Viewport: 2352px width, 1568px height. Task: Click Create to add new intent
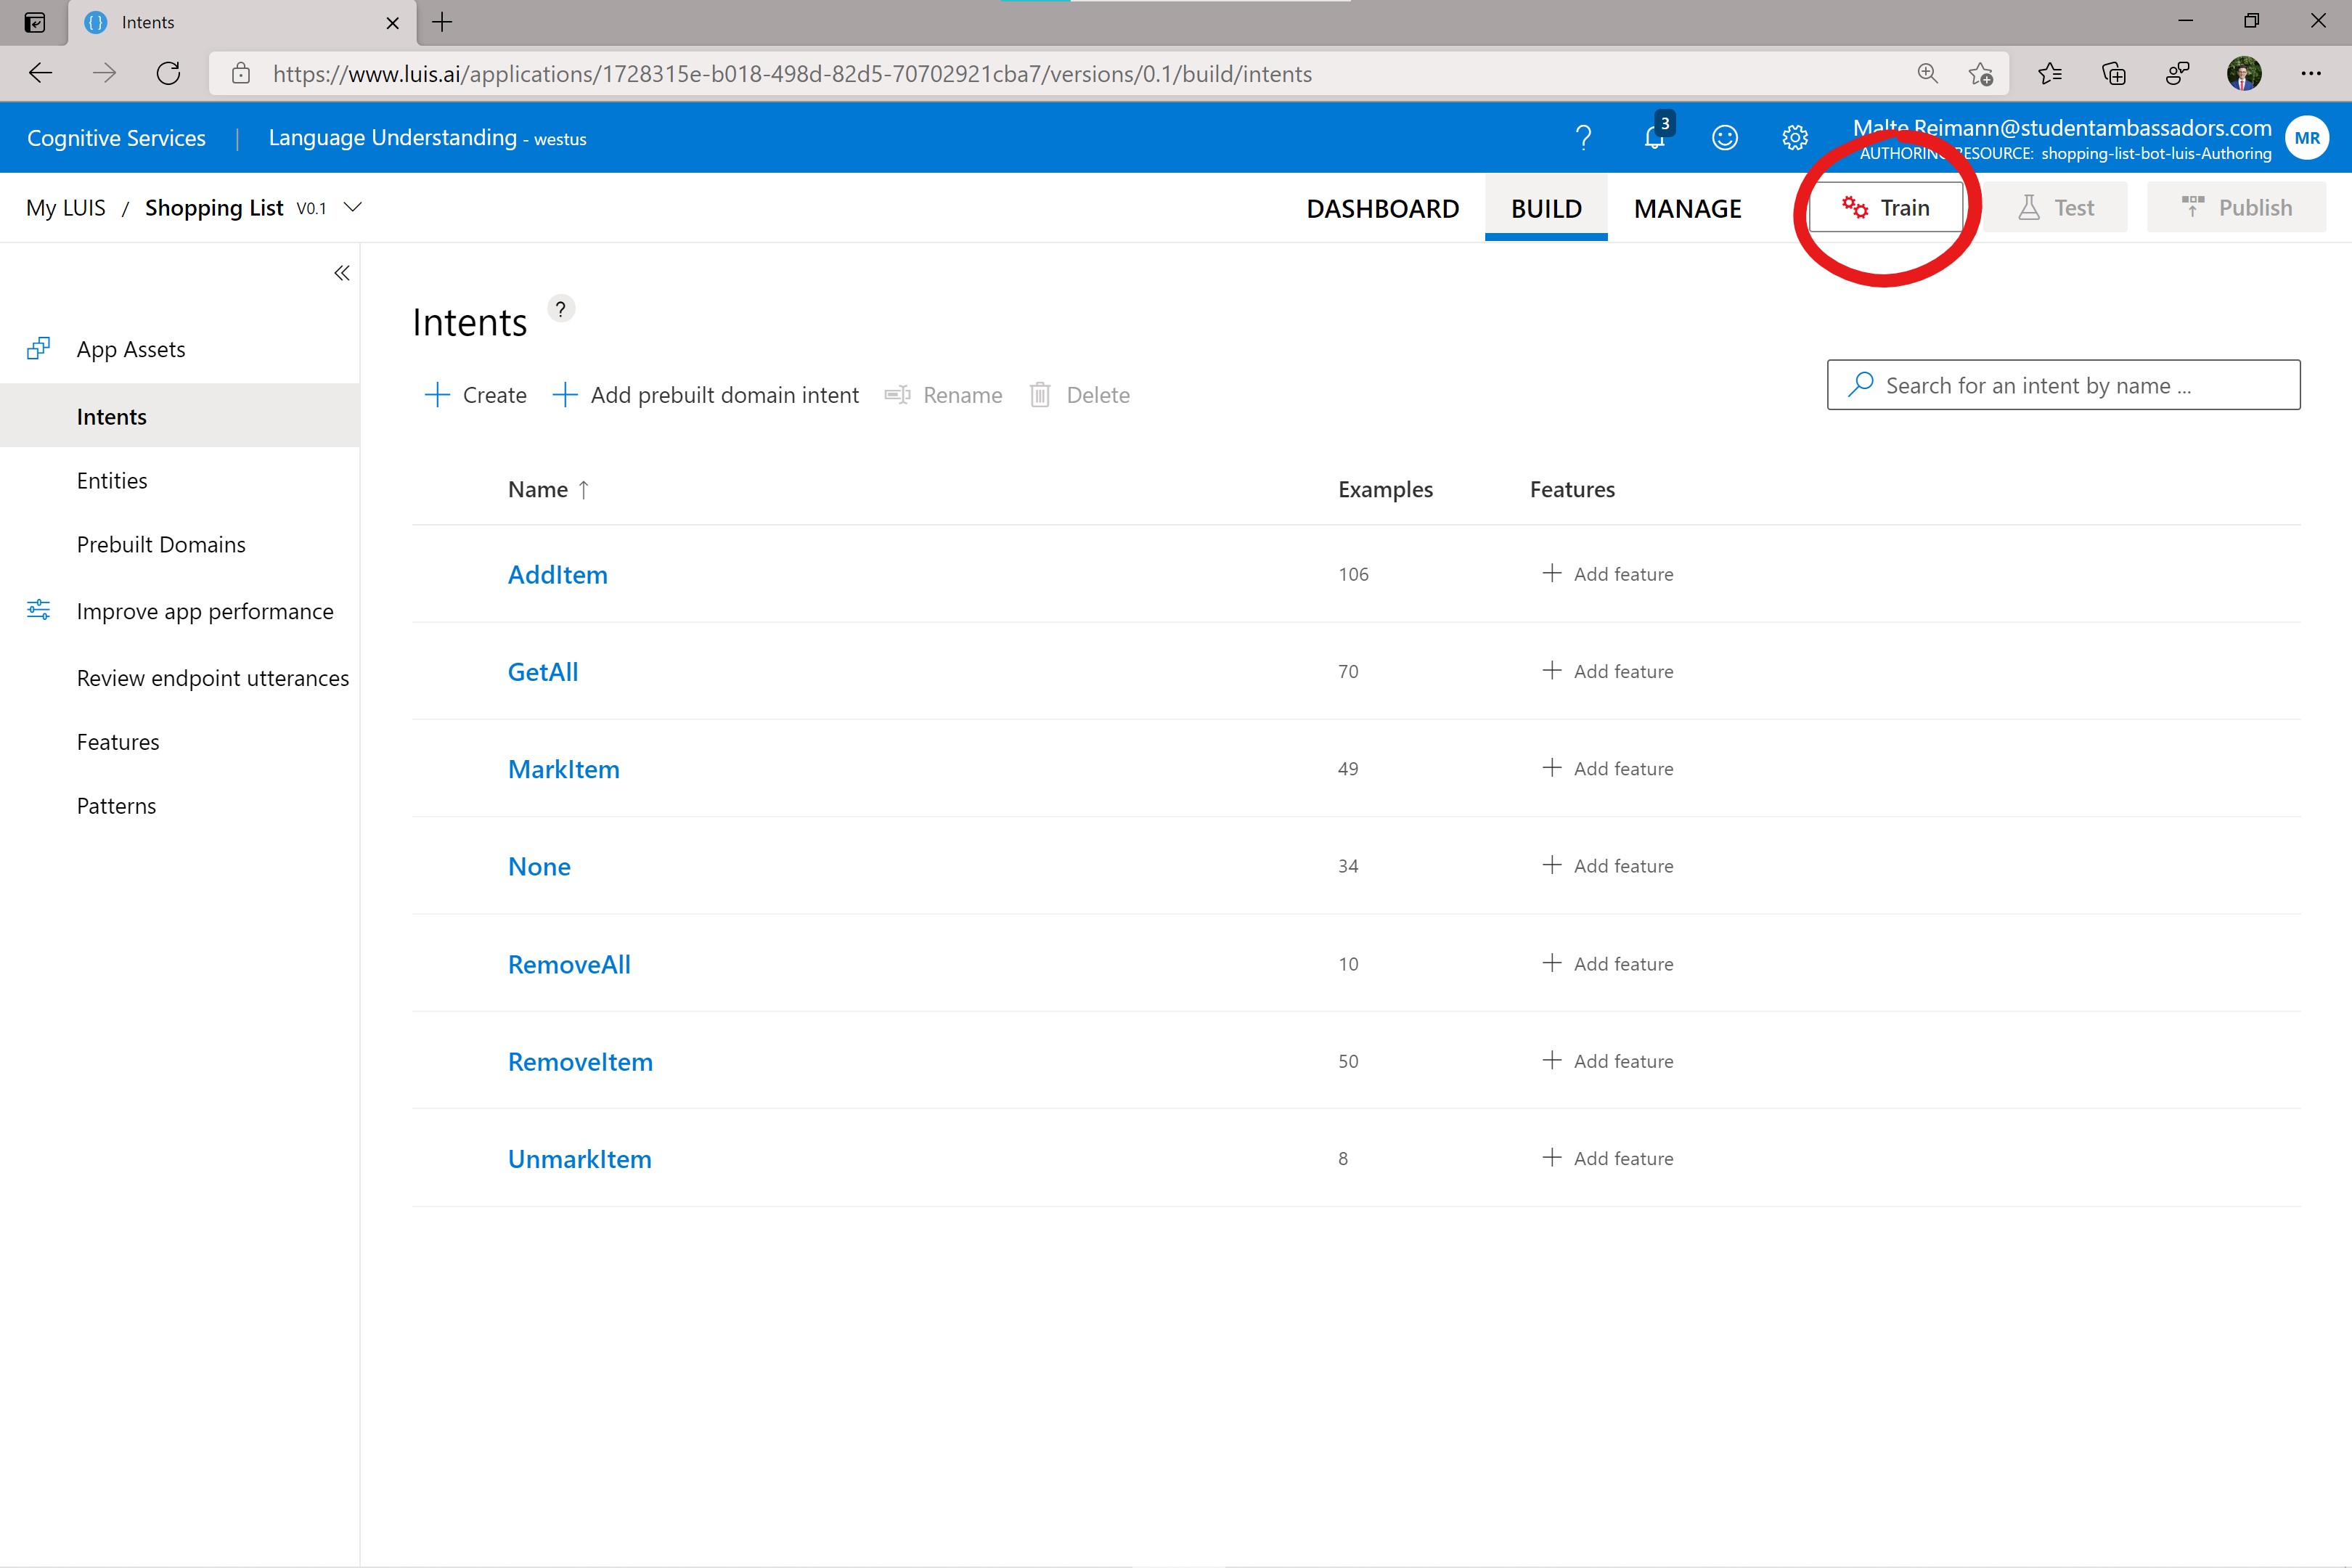[476, 395]
